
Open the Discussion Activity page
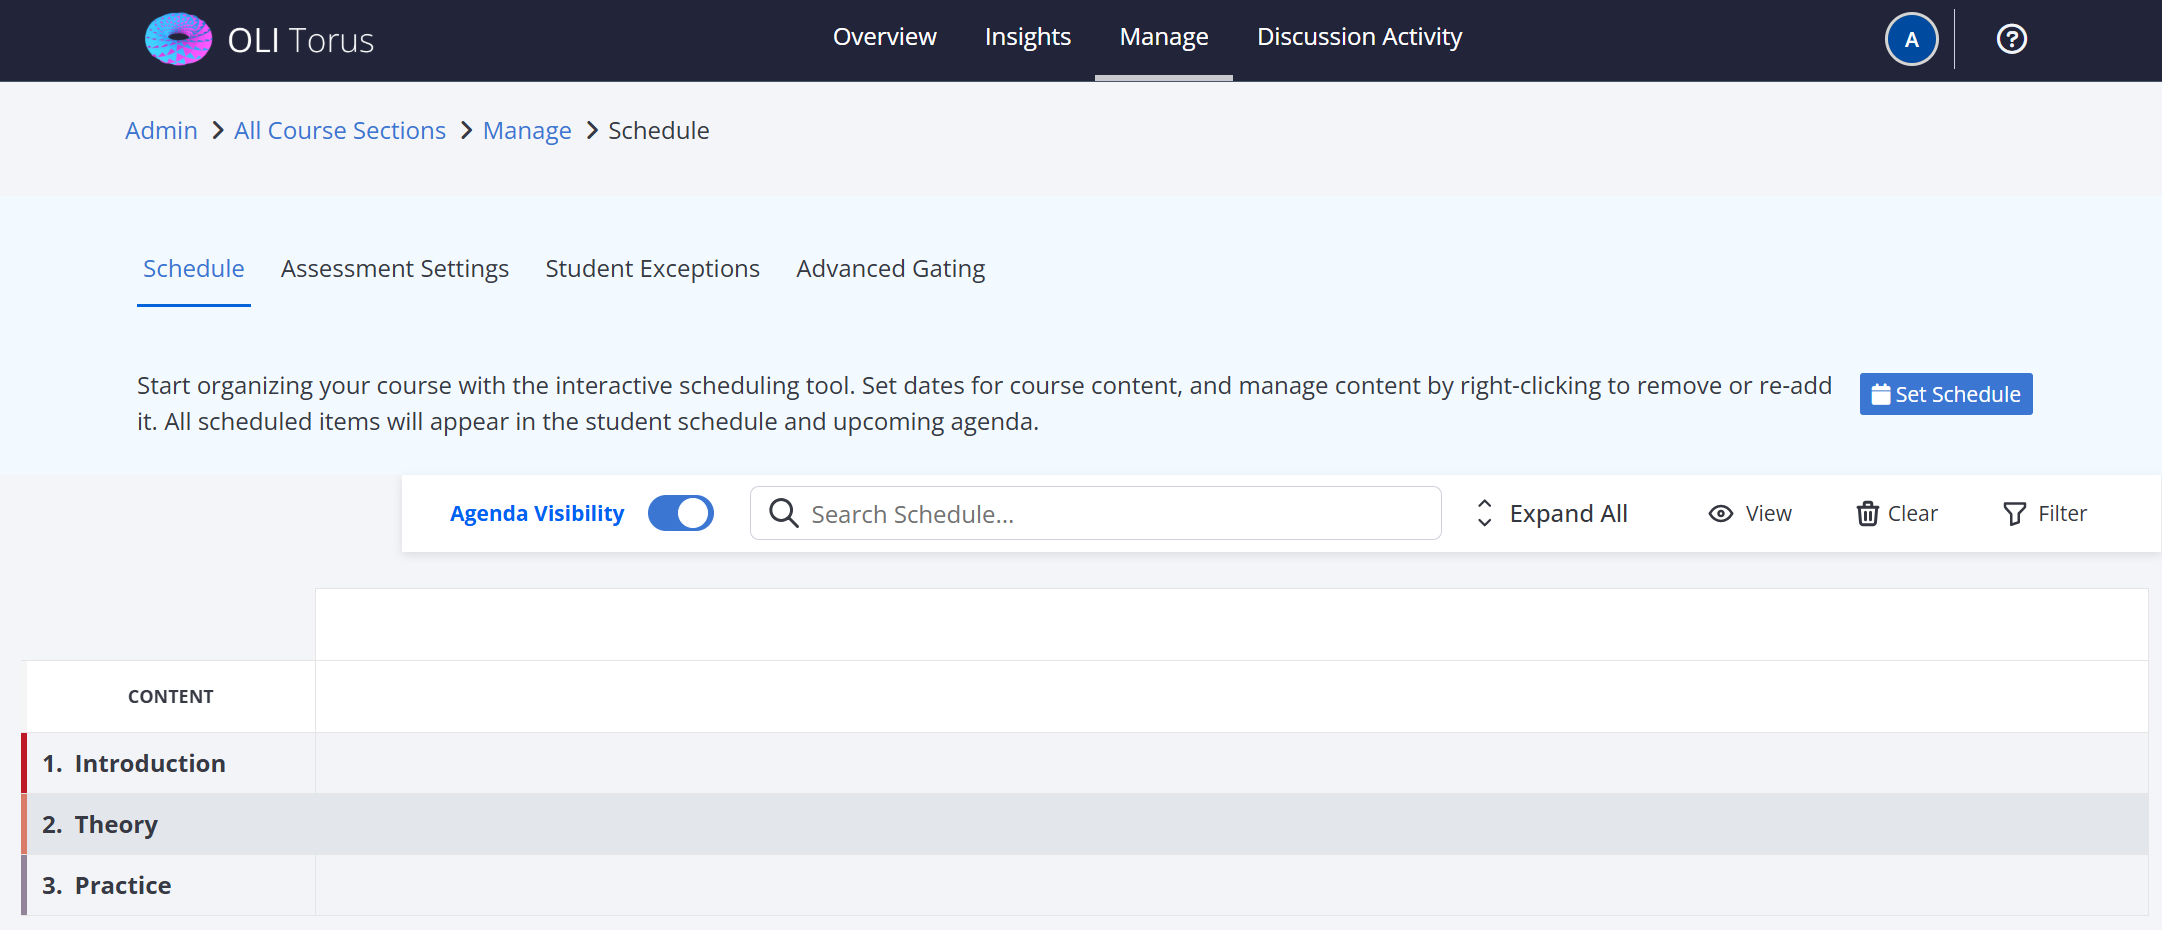(1359, 37)
